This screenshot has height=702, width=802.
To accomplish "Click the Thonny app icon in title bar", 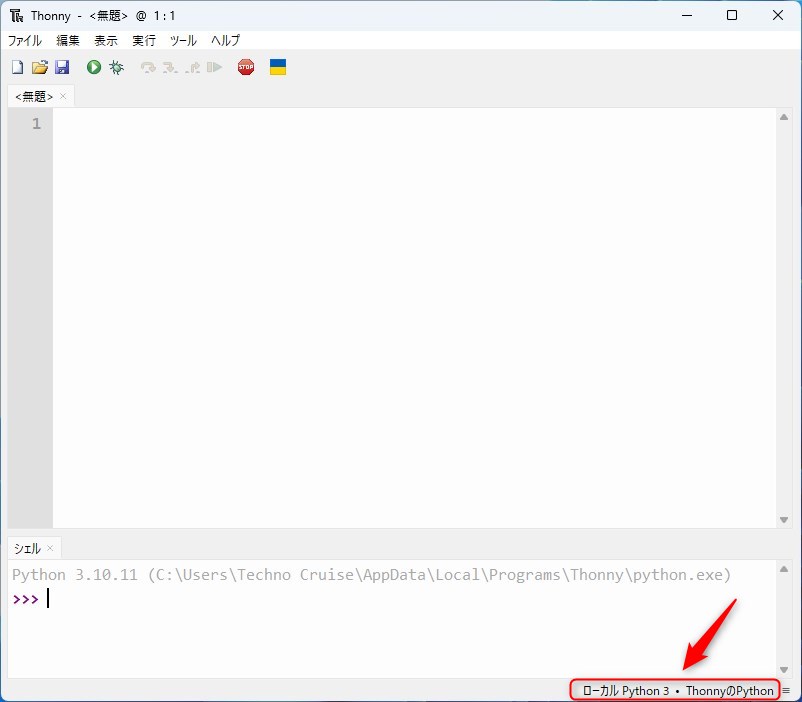I will [16, 16].
